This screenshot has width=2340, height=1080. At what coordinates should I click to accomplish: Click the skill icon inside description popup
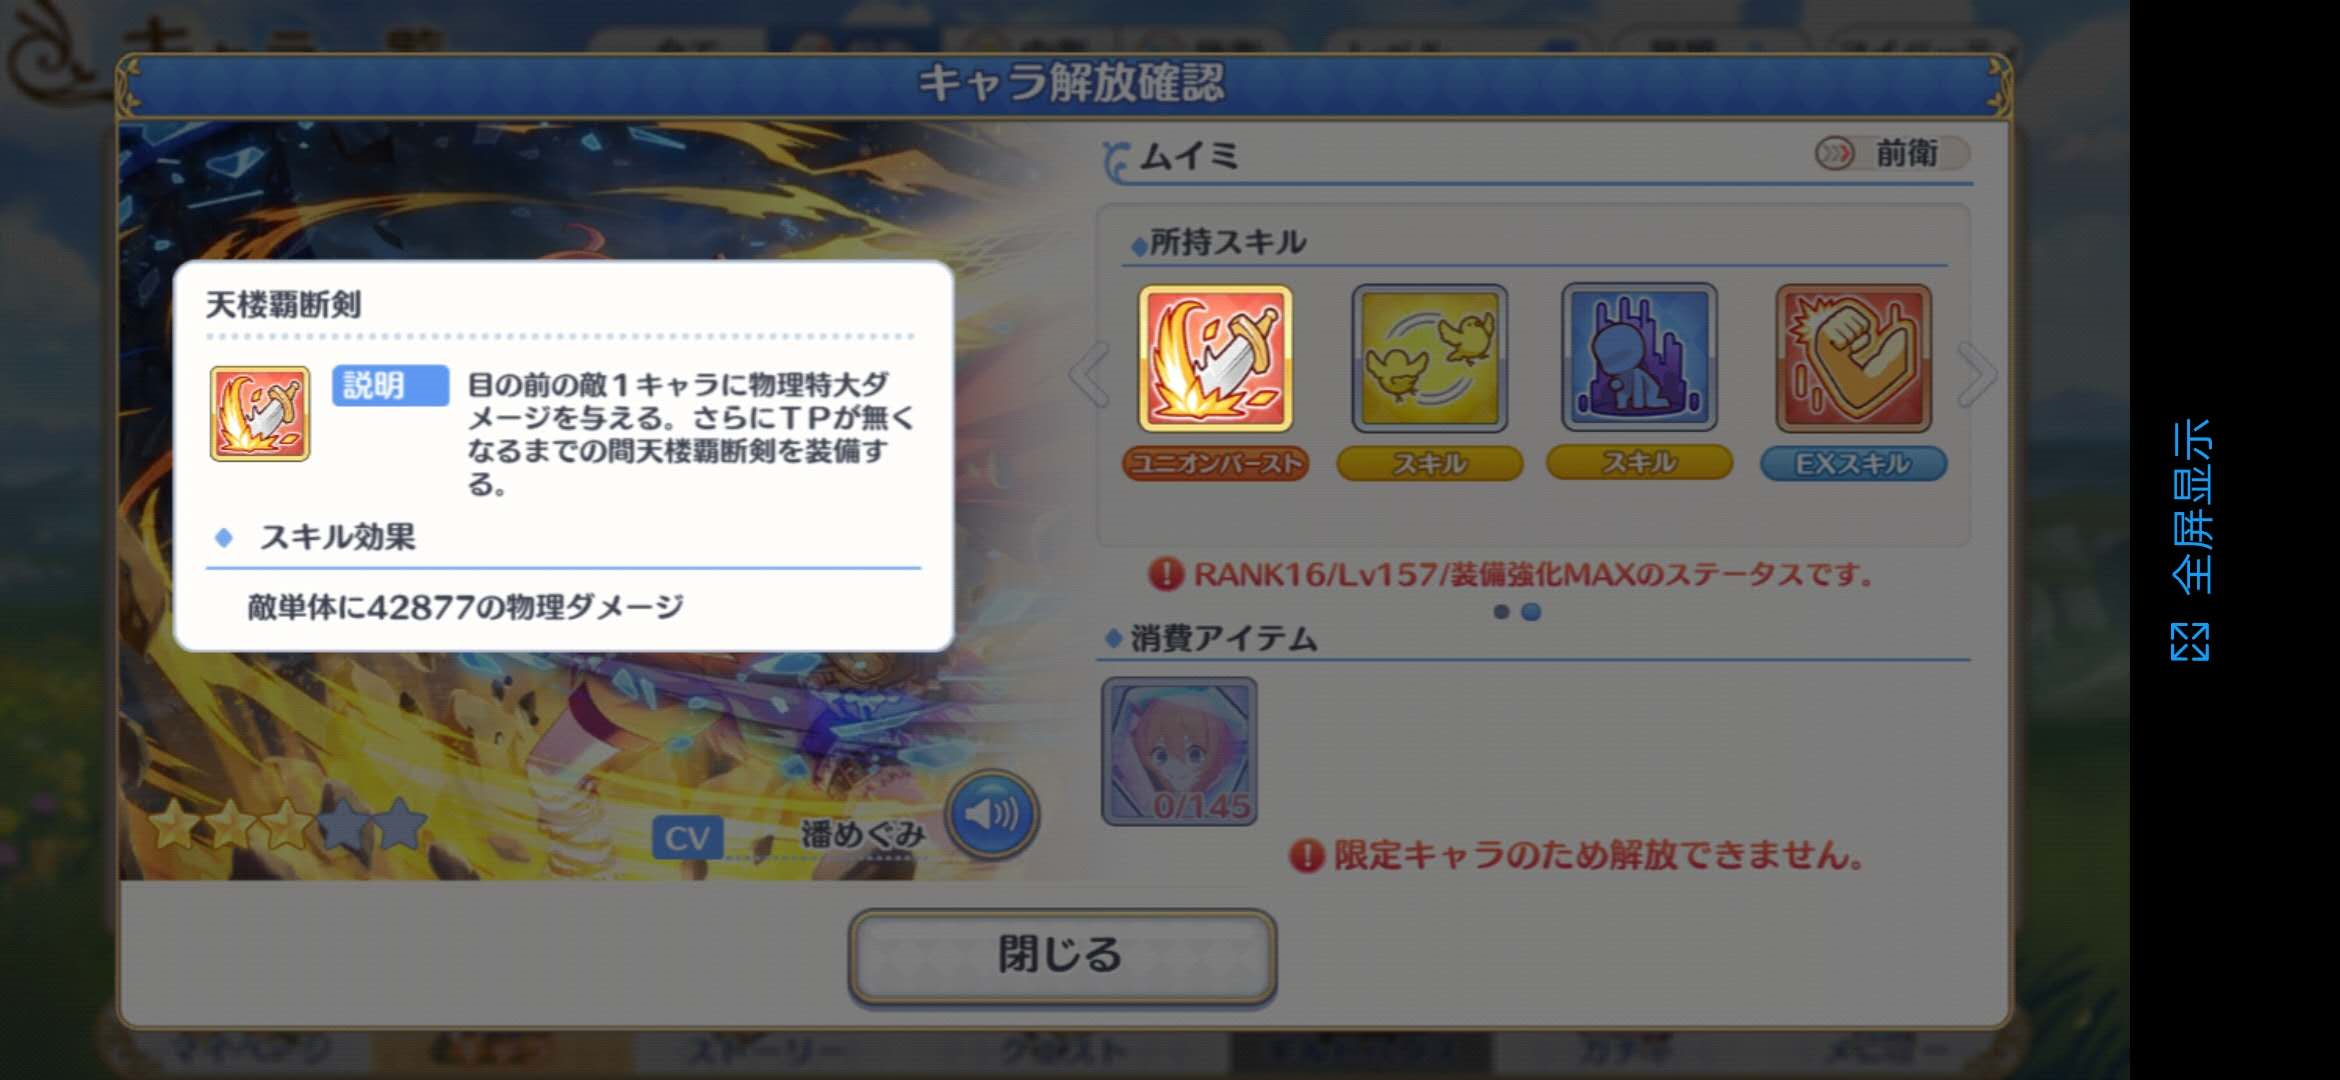260,413
